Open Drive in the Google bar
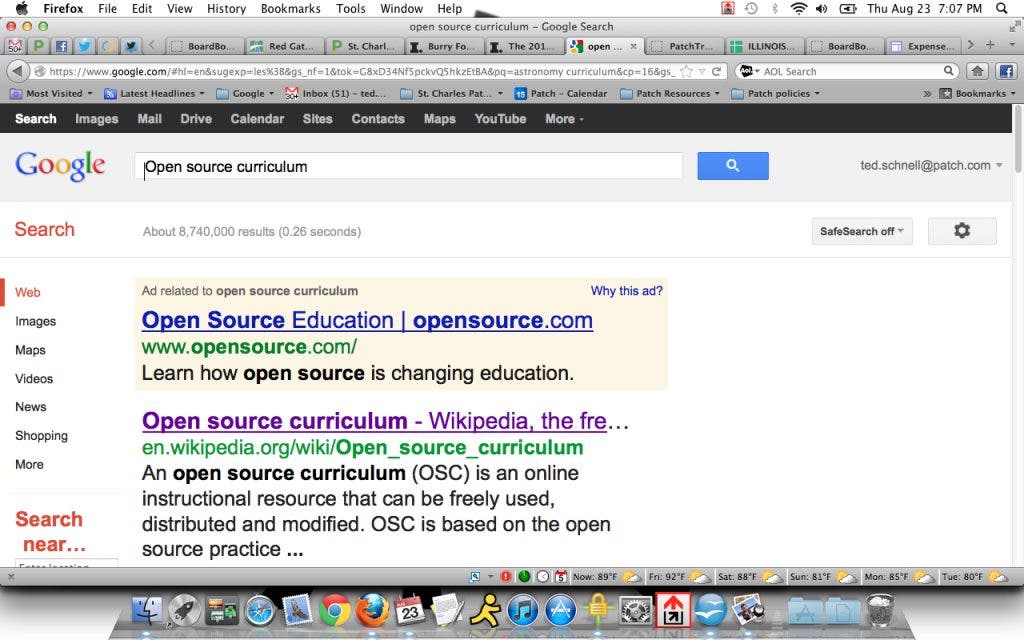This screenshot has width=1024, height=640. 196,119
